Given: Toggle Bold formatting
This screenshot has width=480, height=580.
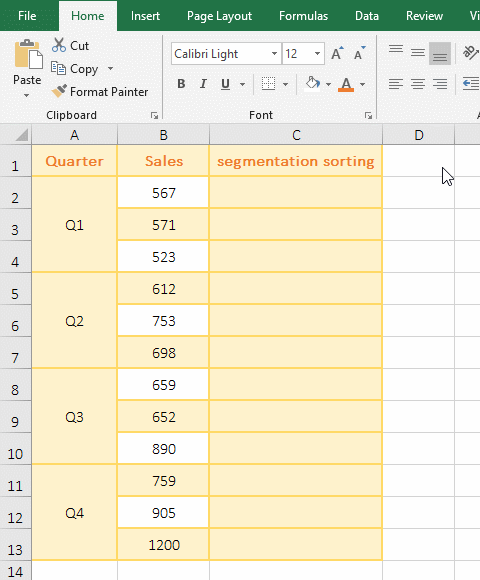Looking at the screenshot, I should (181, 84).
